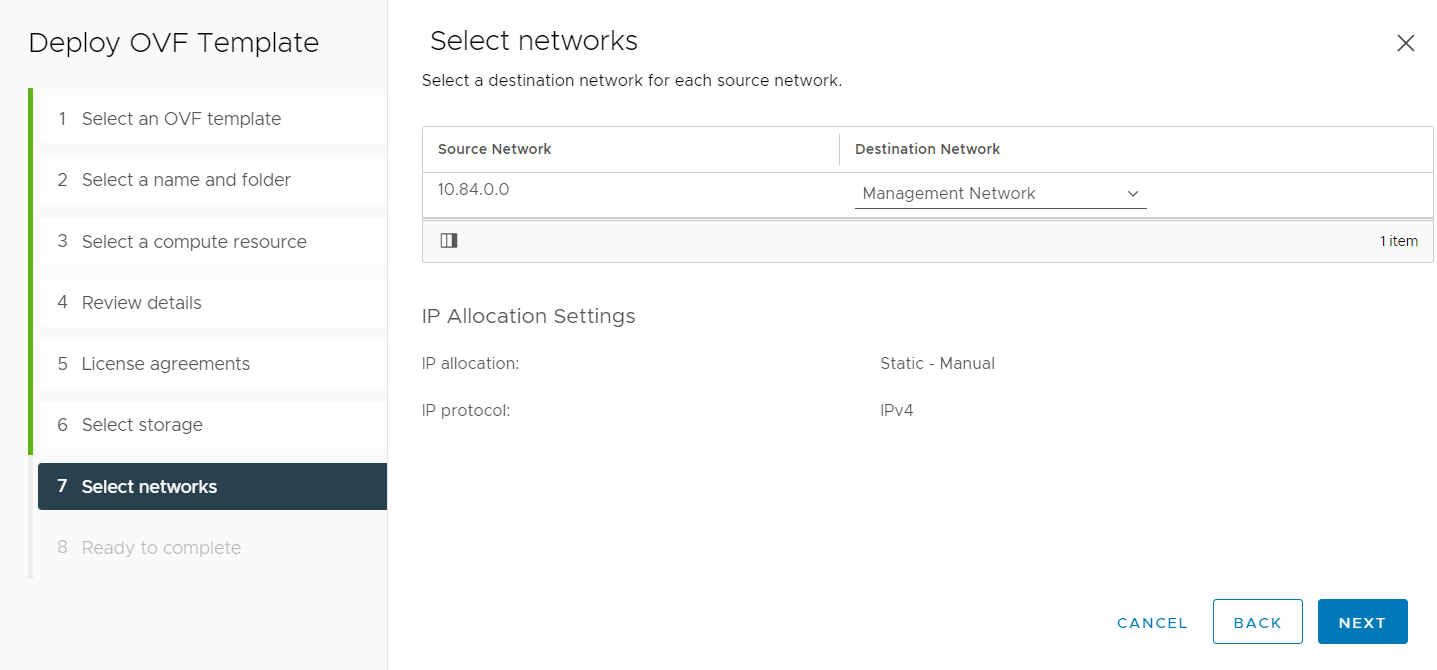This screenshot has height=670, width=1437.
Task: Click the show/hide columns icon below the table
Action: click(449, 241)
